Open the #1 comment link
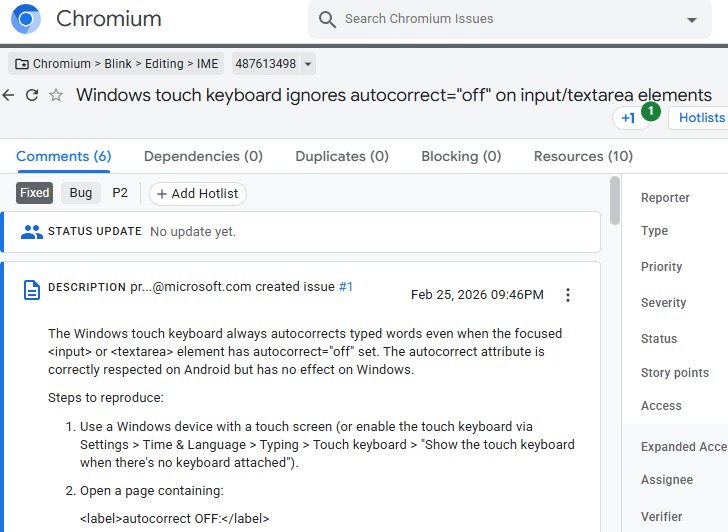728x532 pixels. (x=345, y=286)
